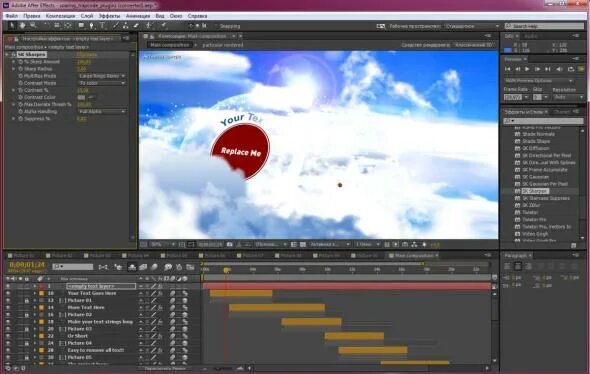Open the Contrast Mode dropdown
Image resolution: width=590 pixels, height=374 pixels.
point(102,83)
